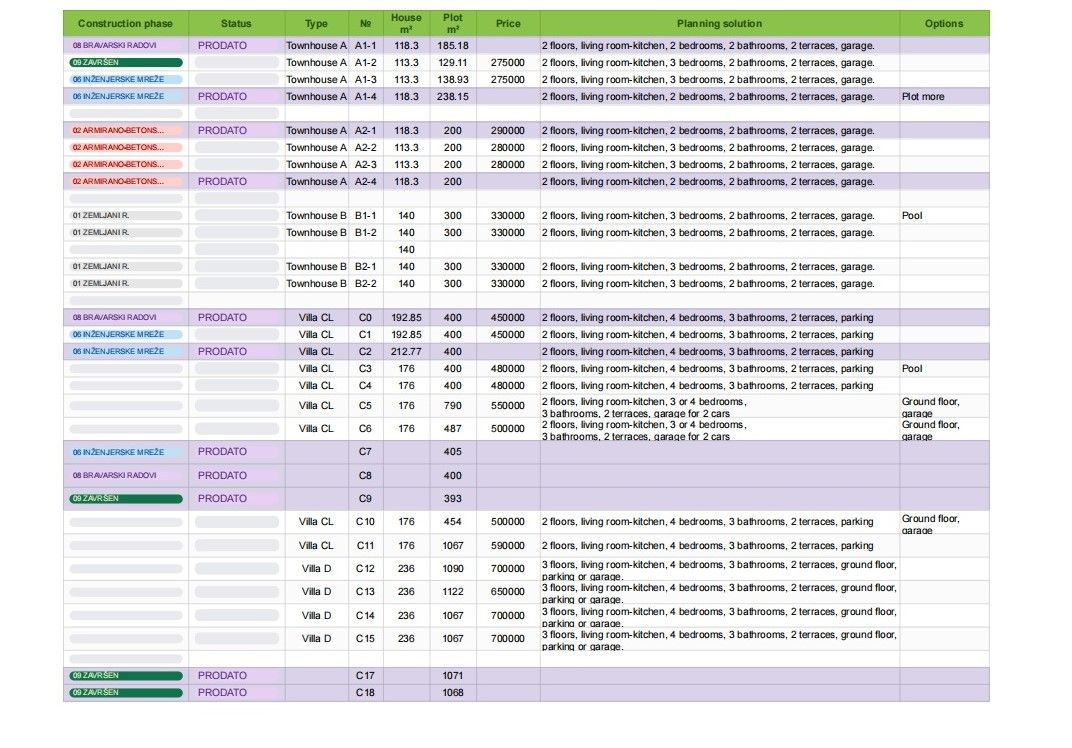Click price 590000 for C11

508,546
